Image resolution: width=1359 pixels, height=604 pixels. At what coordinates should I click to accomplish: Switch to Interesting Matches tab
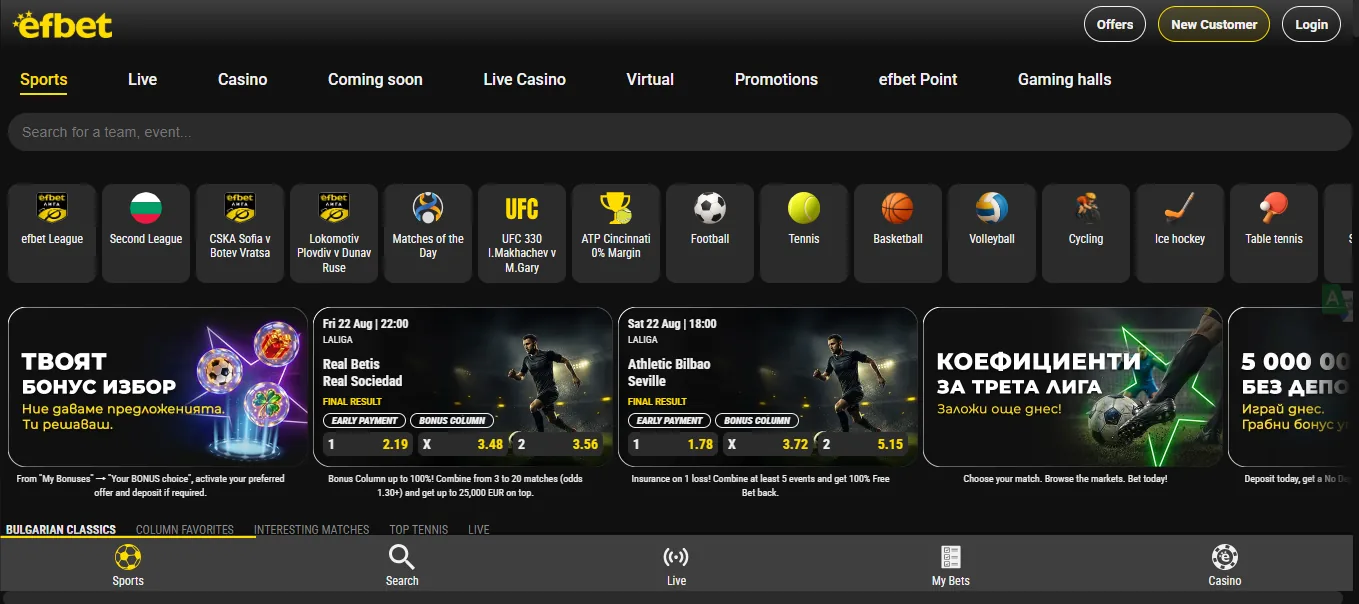click(x=312, y=529)
